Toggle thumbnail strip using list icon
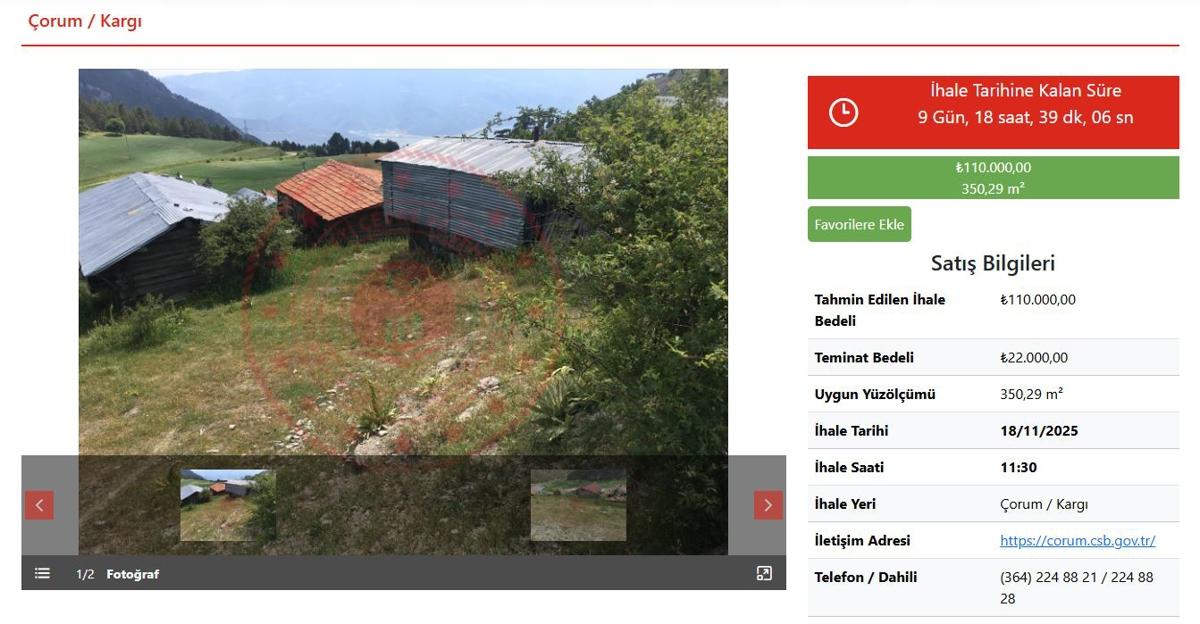 pyautogui.click(x=42, y=573)
